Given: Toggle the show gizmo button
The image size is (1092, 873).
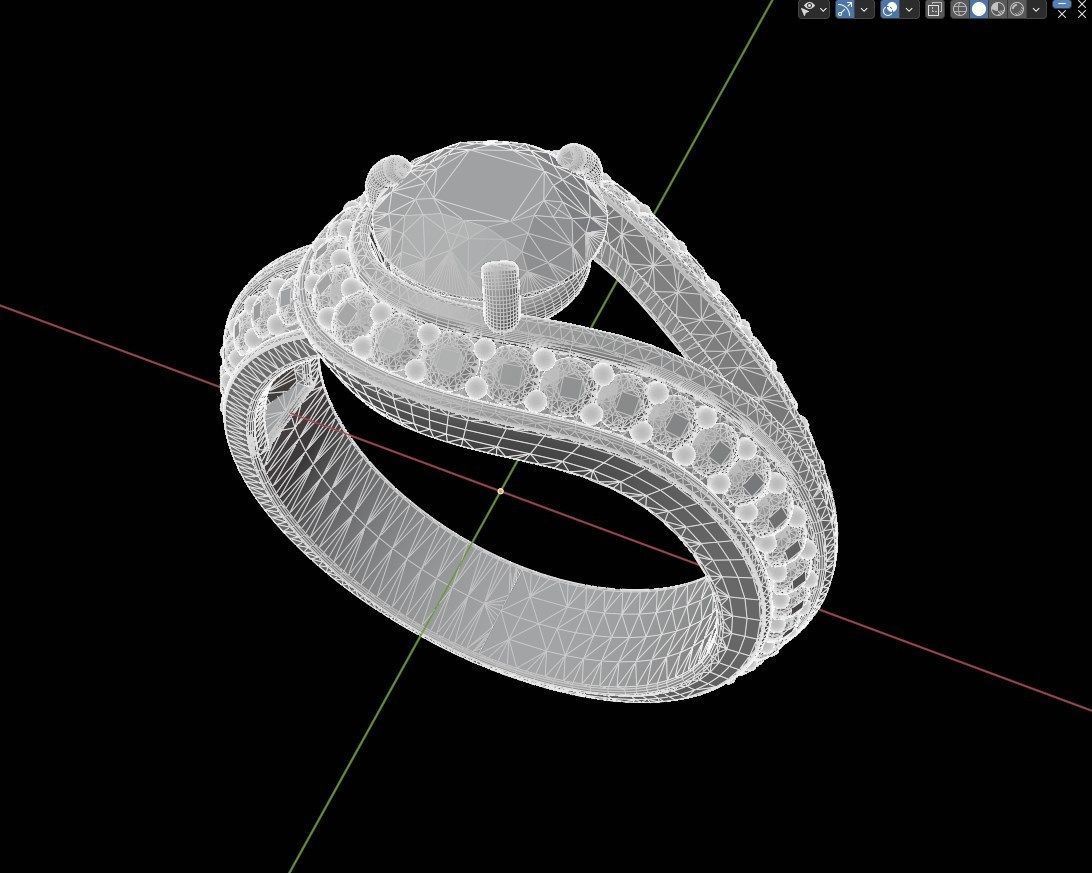Looking at the screenshot, I should pos(845,9).
